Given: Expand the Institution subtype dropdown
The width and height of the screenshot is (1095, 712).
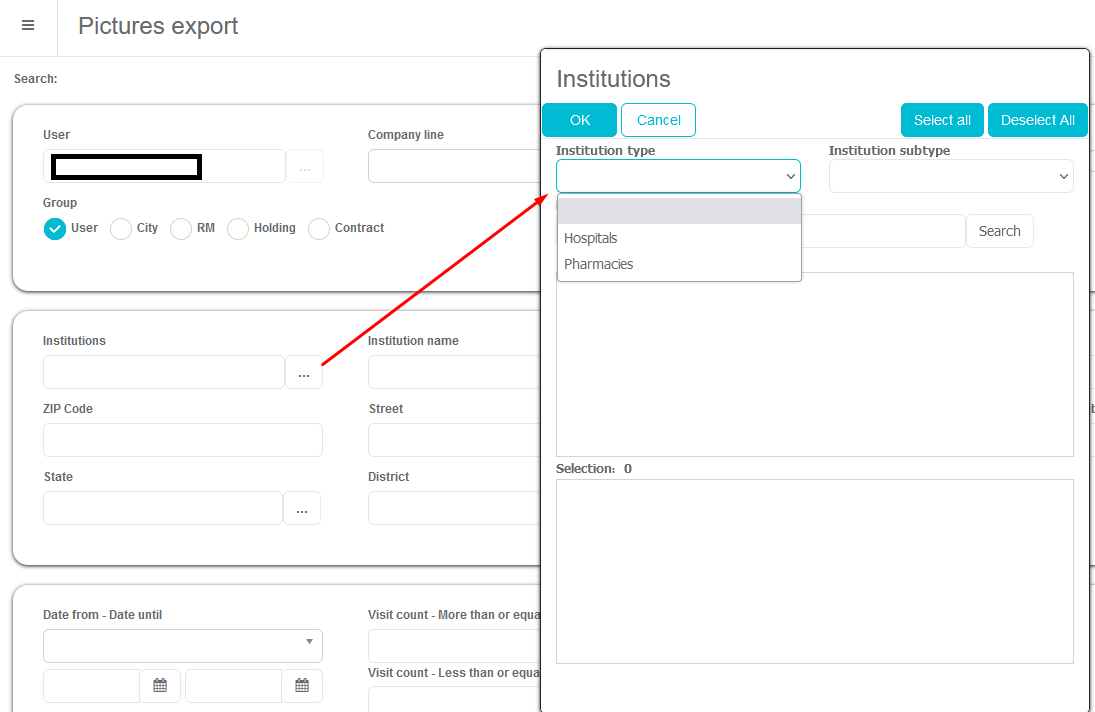Looking at the screenshot, I should point(950,176).
